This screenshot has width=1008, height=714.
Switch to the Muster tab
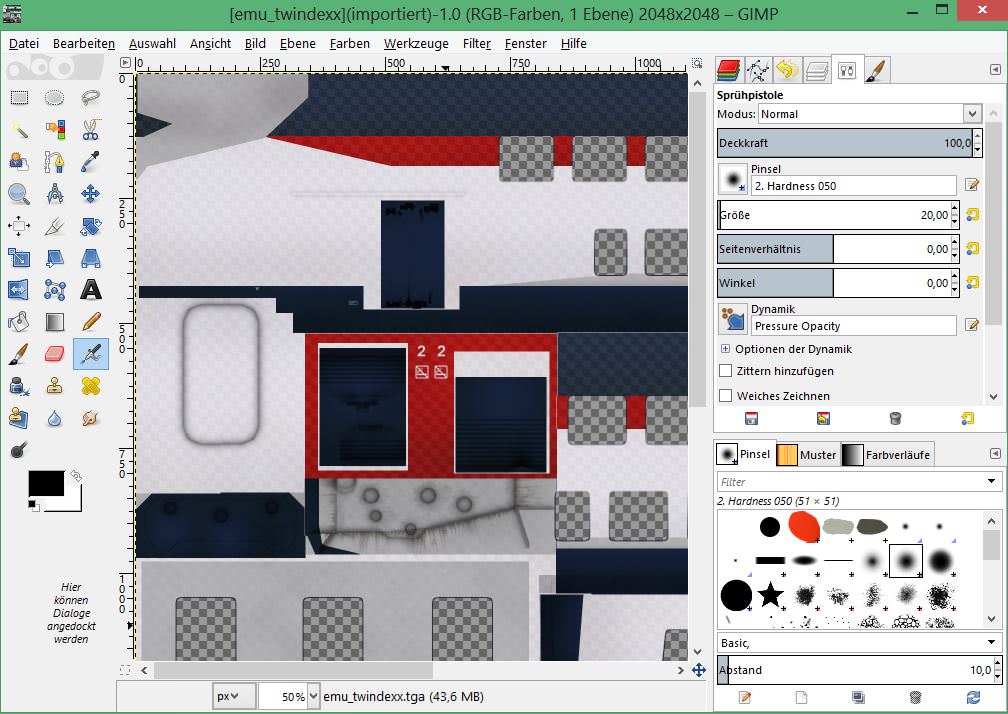coord(807,454)
